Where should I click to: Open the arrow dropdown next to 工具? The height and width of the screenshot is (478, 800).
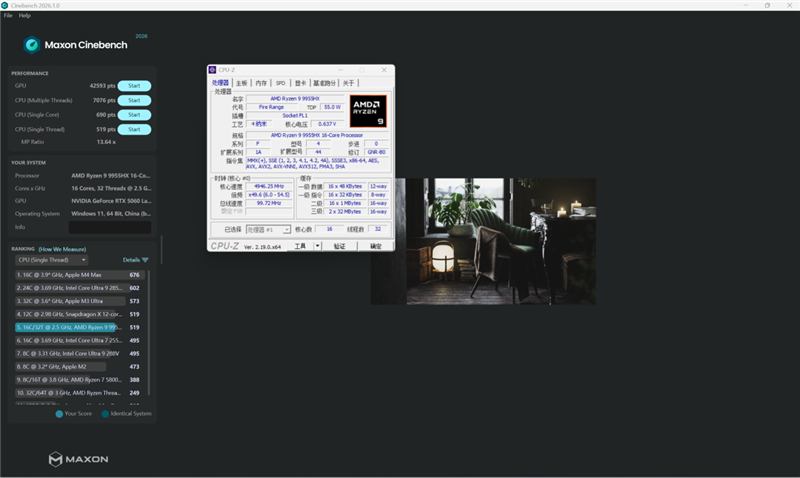[x=317, y=246]
